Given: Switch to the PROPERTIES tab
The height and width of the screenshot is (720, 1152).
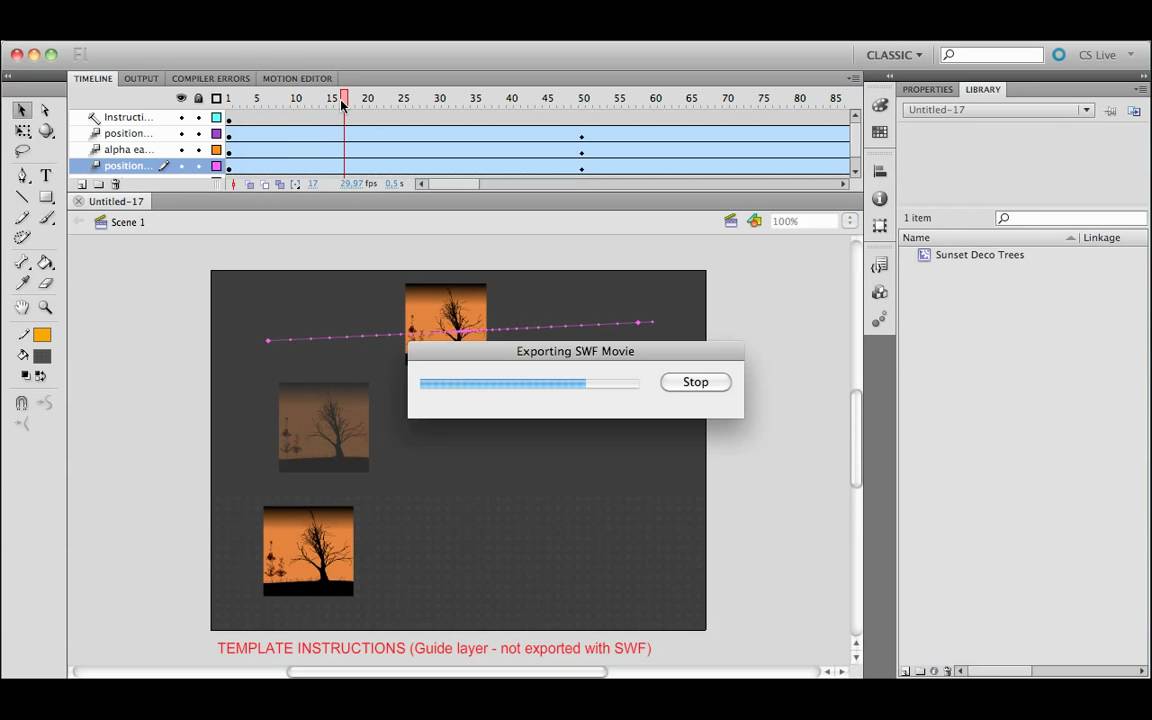Looking at the screenshot, I should pyautogui.click(x=927, y=90).
